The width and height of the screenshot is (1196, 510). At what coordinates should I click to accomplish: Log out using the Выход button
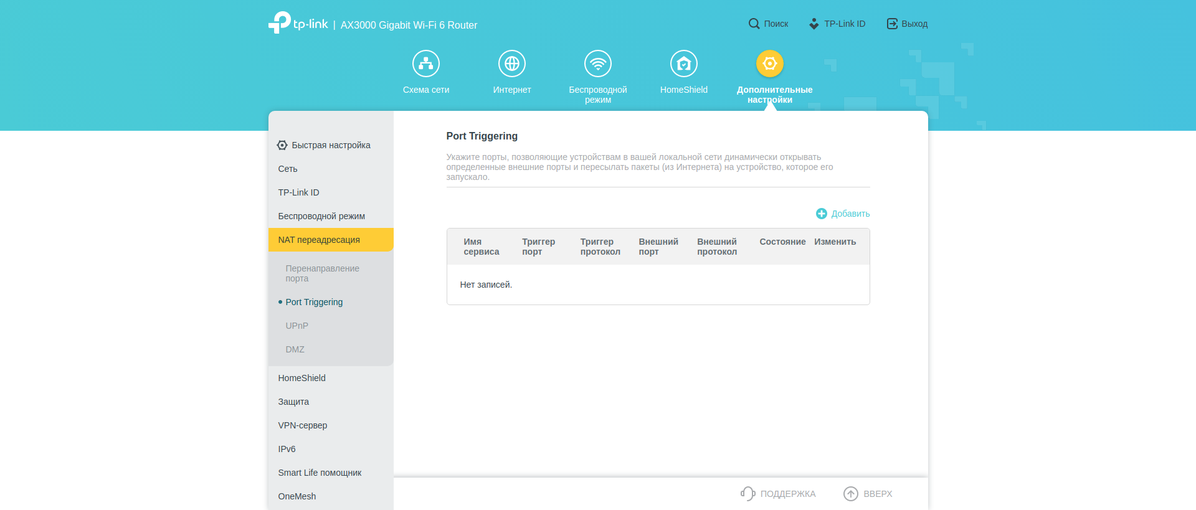(x=907, y=24)
